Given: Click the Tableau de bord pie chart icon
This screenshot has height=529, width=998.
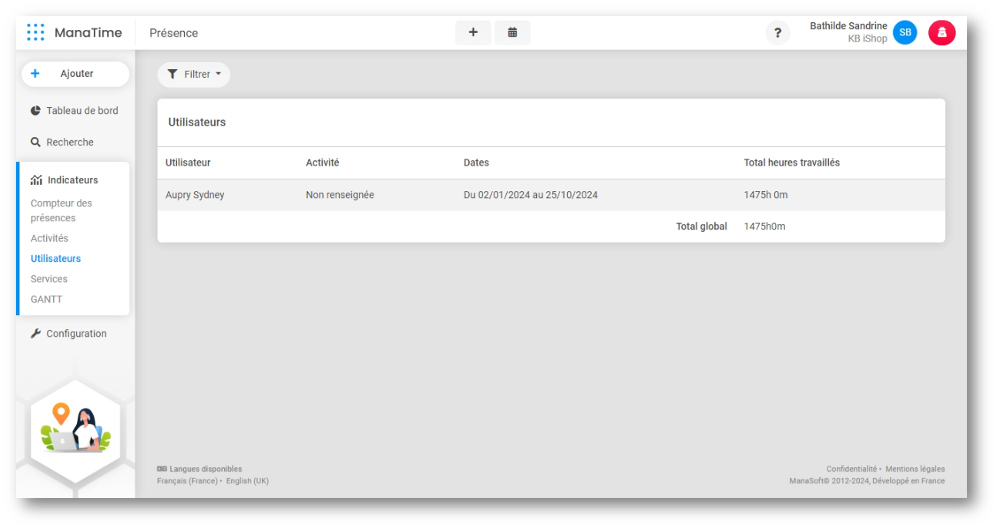Looking at the screenshot, I should 36,111.
